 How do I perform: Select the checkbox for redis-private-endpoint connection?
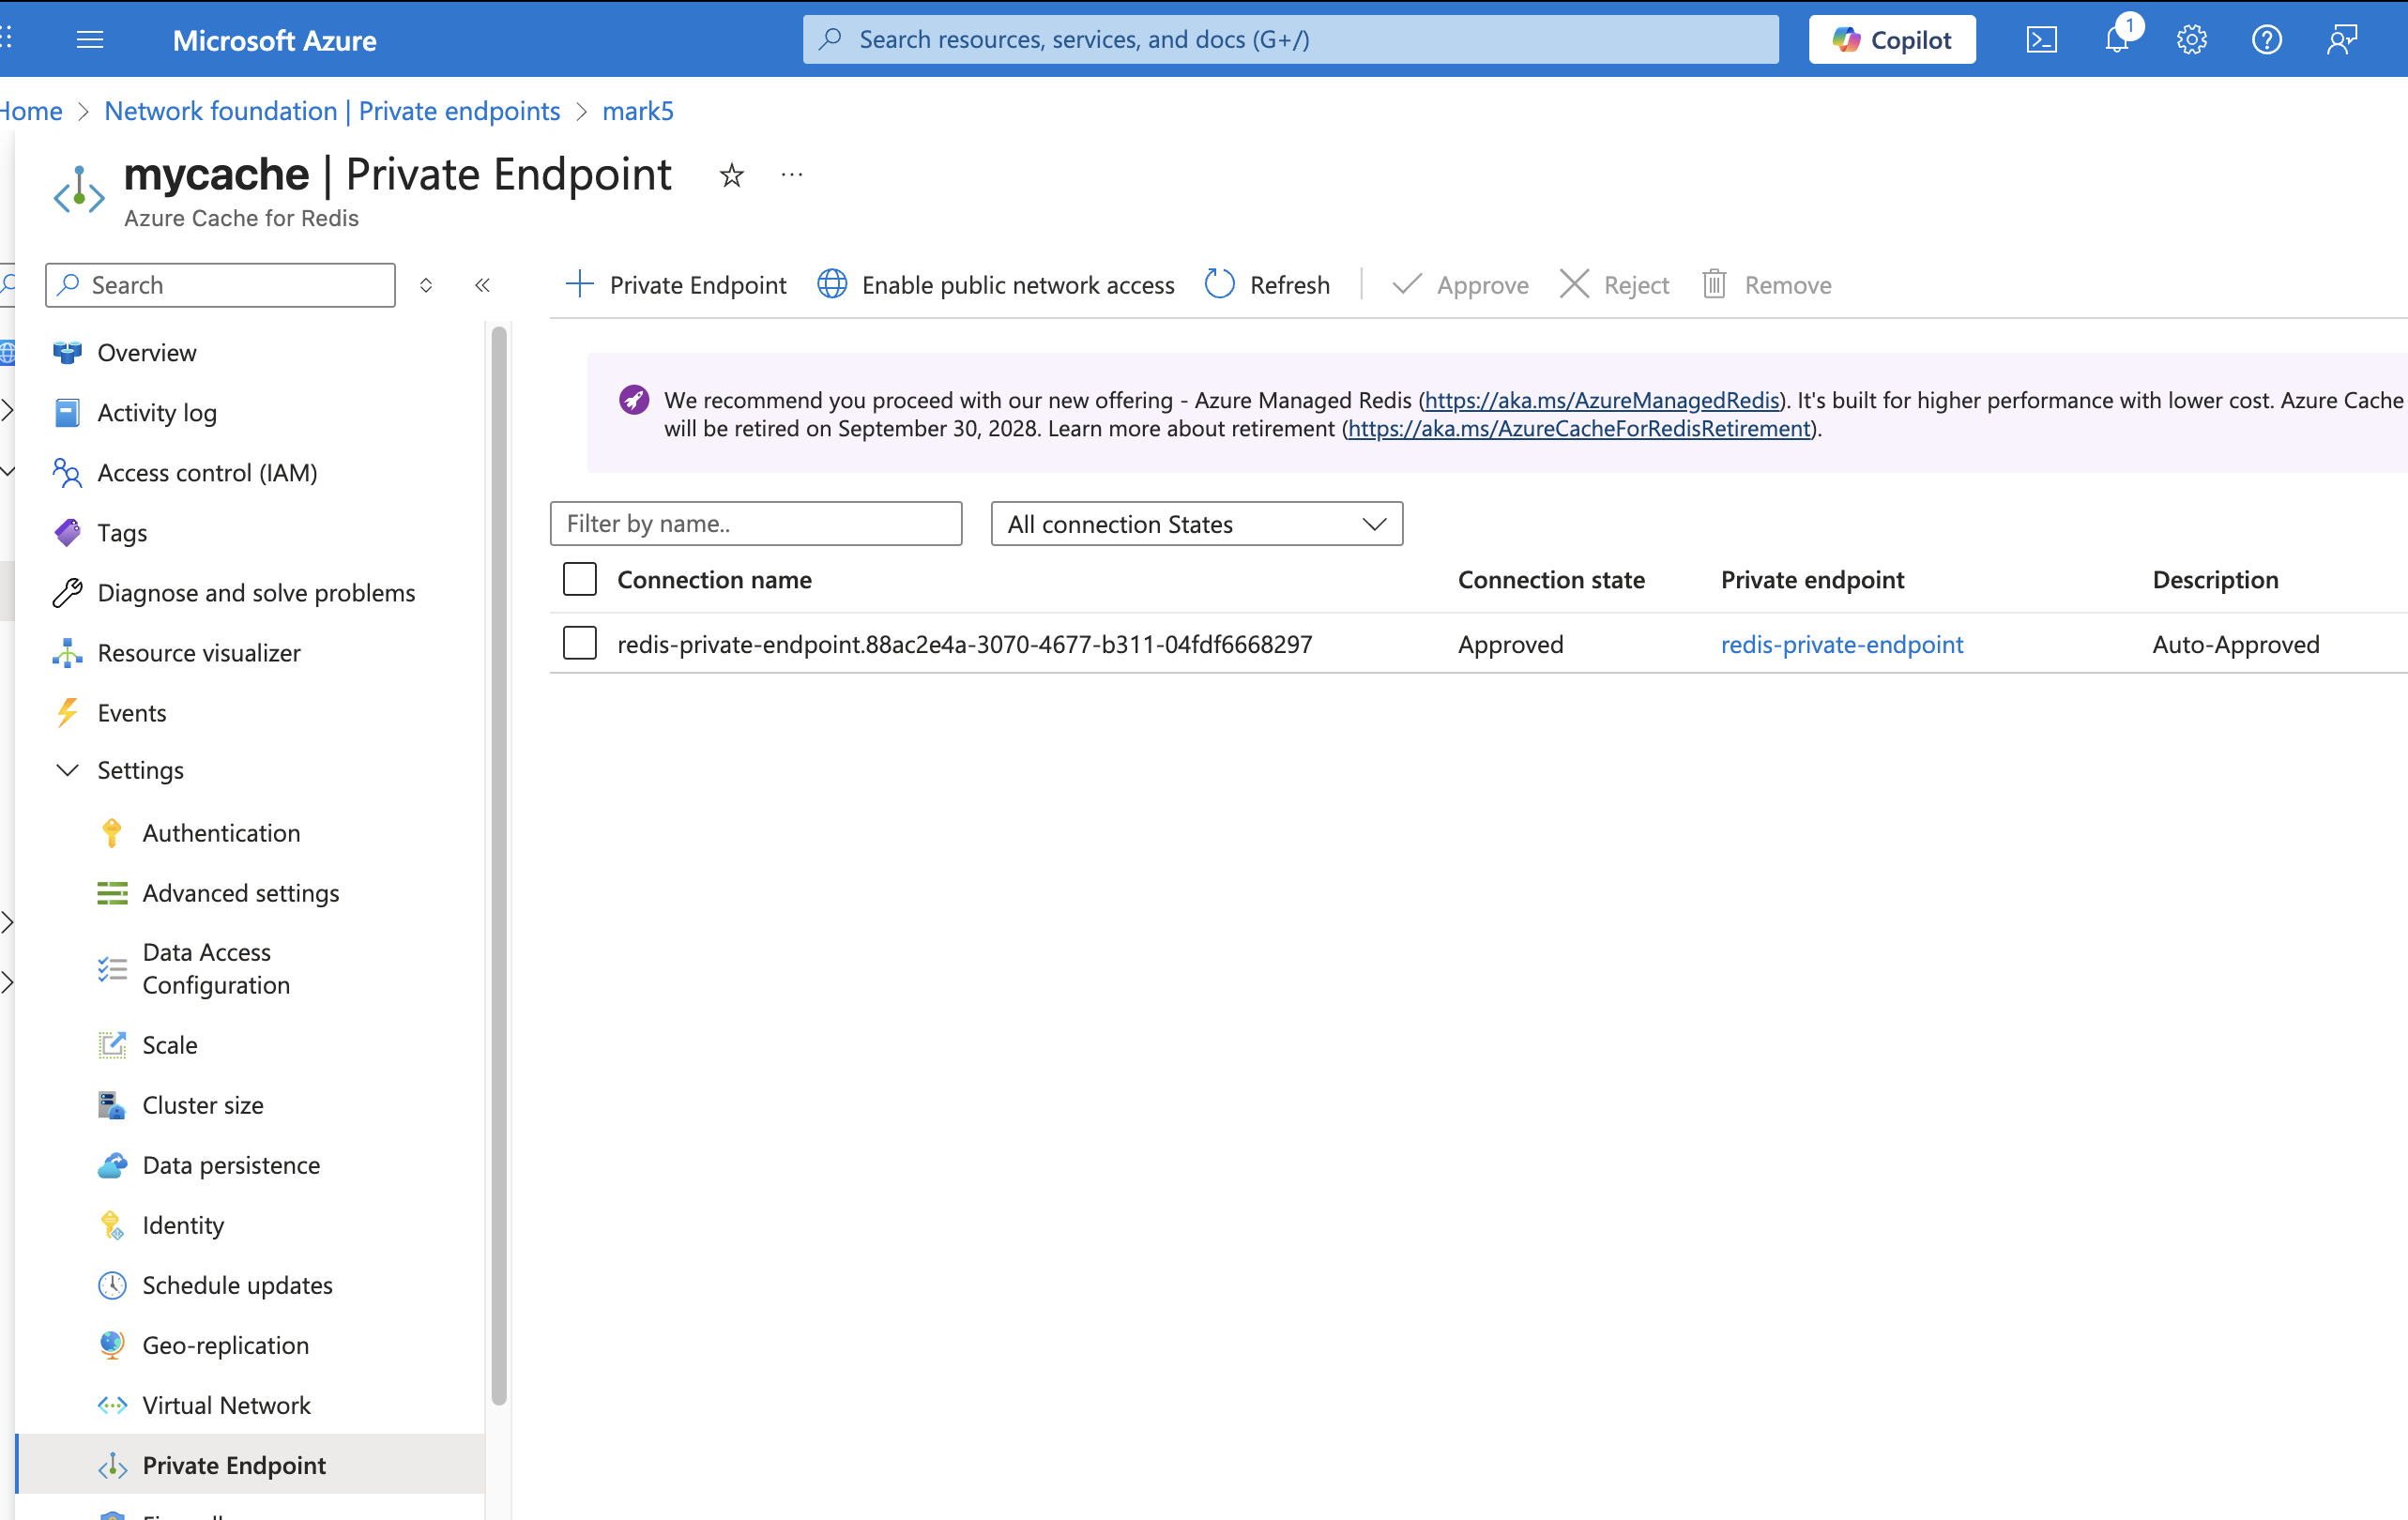click(x=579, y=643)
